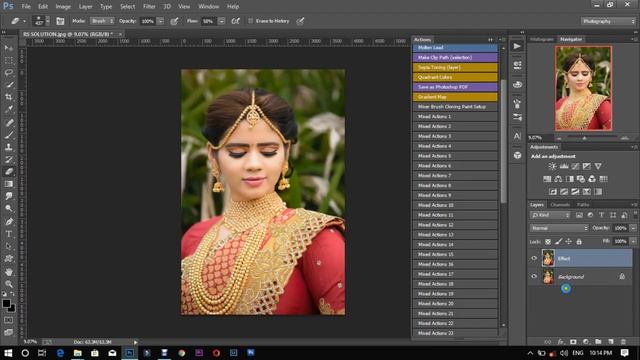Delete layer with the trash icon

623,342
